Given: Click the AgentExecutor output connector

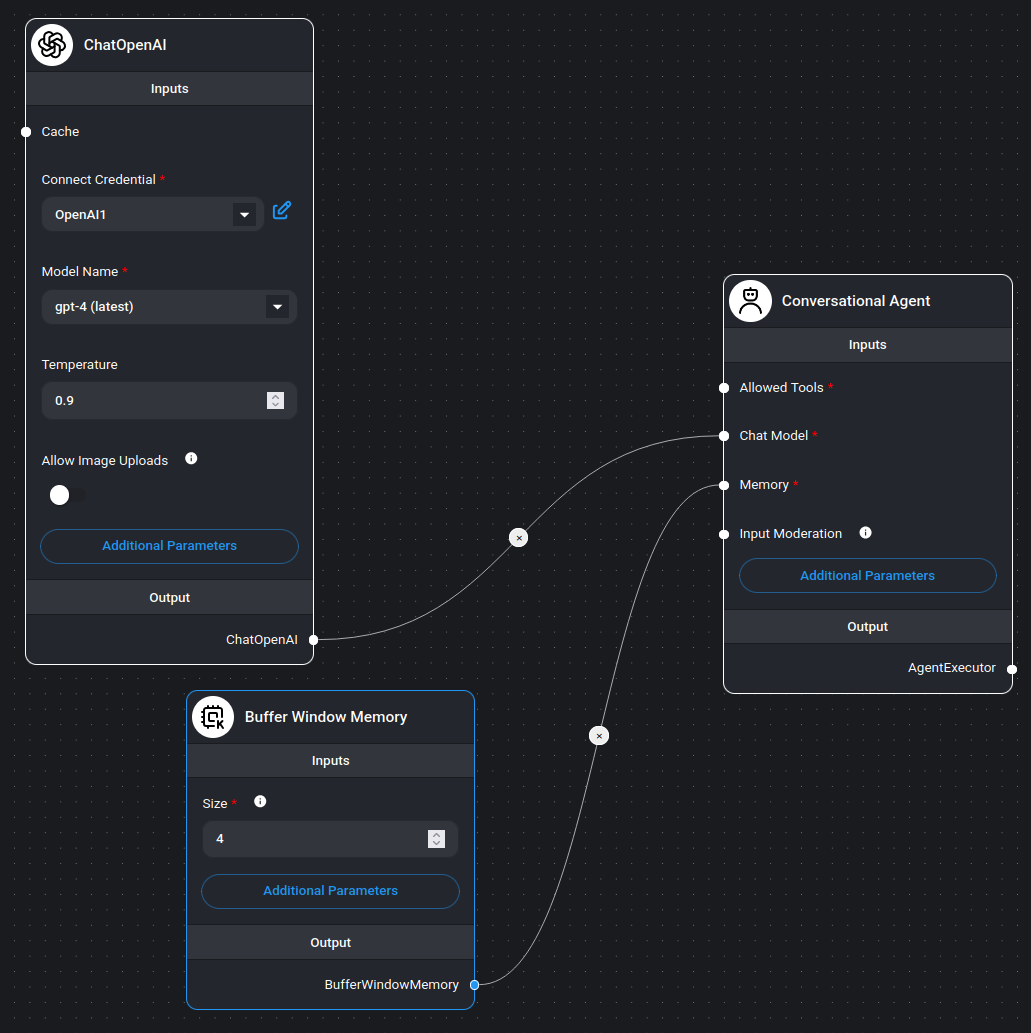Looking at the screenshot, I should (x=1012, y=669).
